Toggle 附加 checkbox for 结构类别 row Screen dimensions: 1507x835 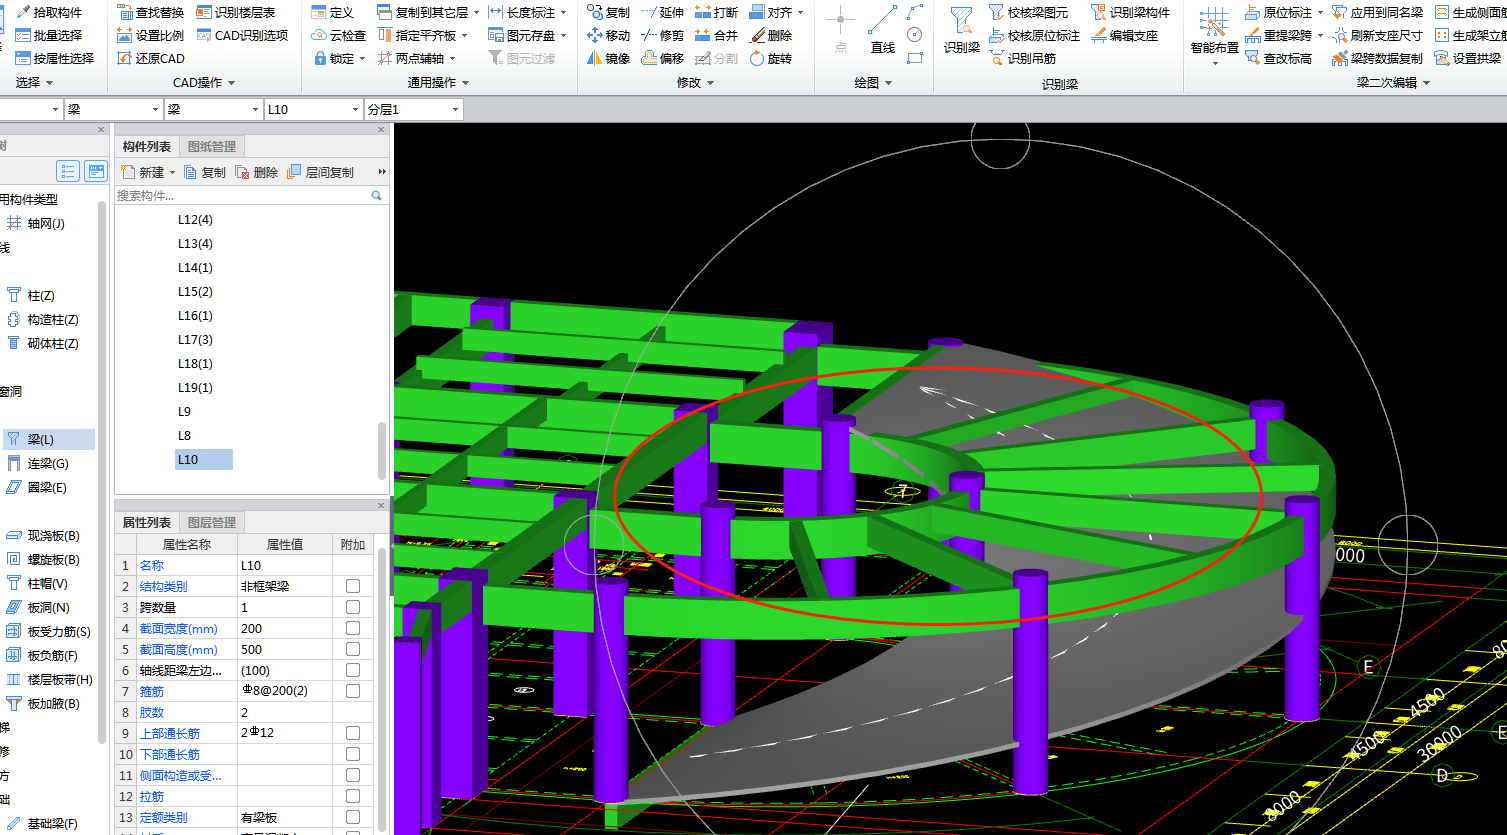(353, 586)
